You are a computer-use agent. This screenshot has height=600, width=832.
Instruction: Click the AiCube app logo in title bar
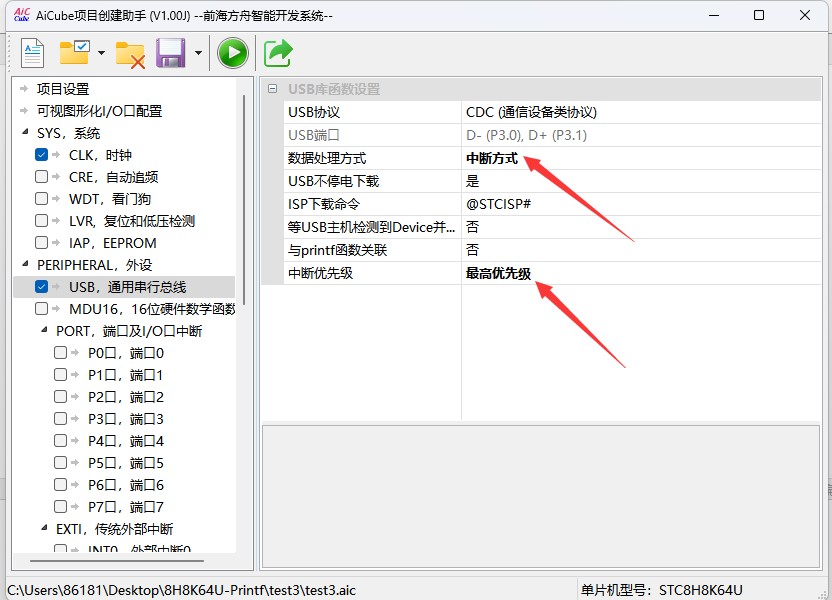click(22, 15)
